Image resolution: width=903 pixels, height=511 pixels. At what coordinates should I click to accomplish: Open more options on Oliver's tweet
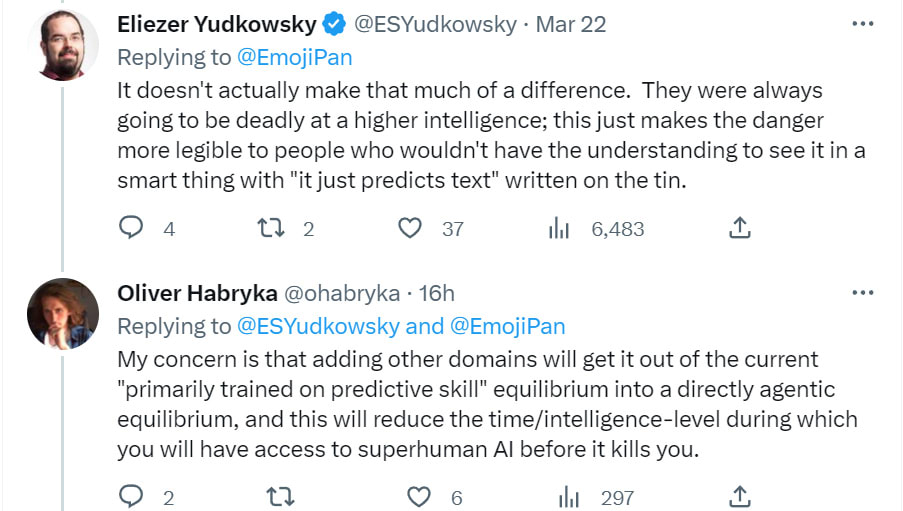(x=862, y=293)
